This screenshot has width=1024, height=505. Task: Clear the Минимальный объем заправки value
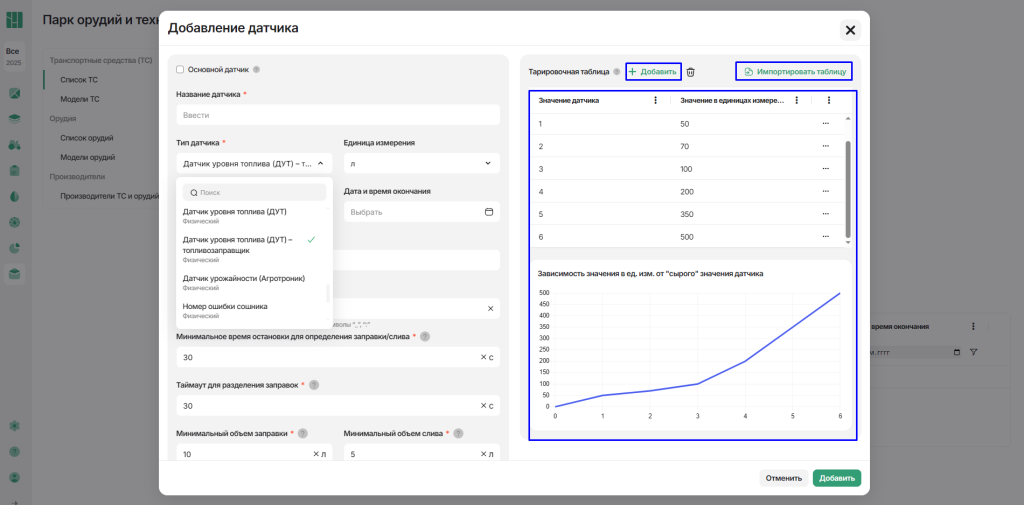pyautogui.click(x=315, y=454)
